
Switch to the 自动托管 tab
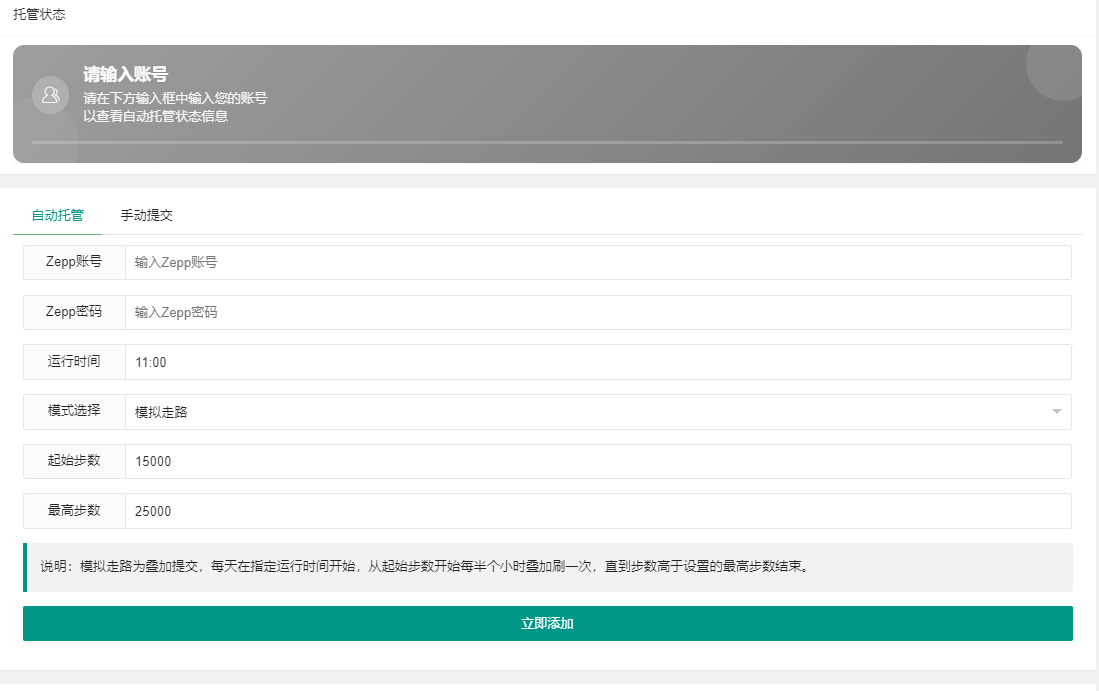[x=58, y=215]
